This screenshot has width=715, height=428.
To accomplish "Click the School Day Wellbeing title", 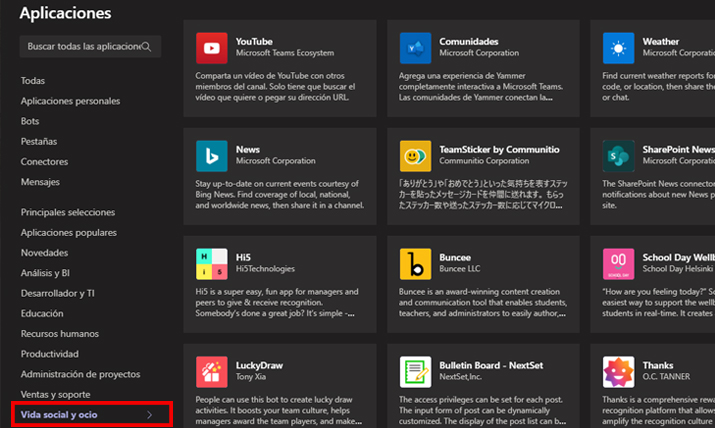I will [679, 258].
